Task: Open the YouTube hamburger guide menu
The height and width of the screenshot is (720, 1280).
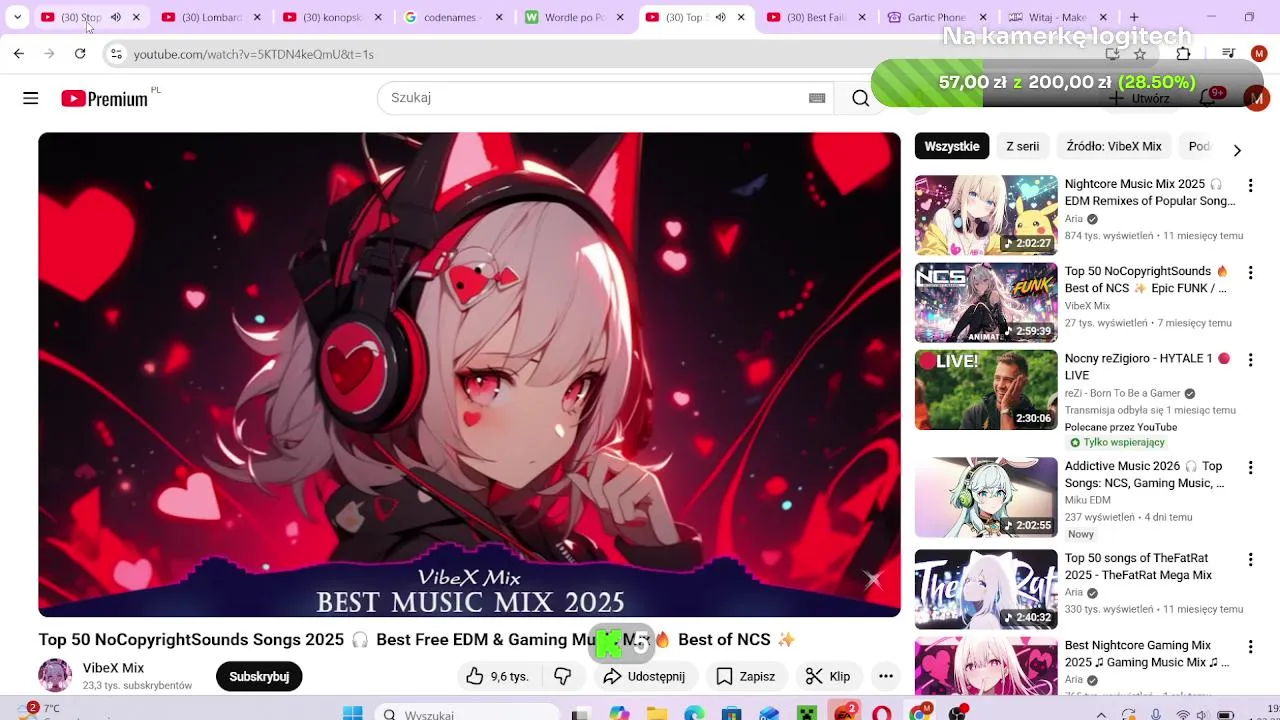Action: point(31,98)
